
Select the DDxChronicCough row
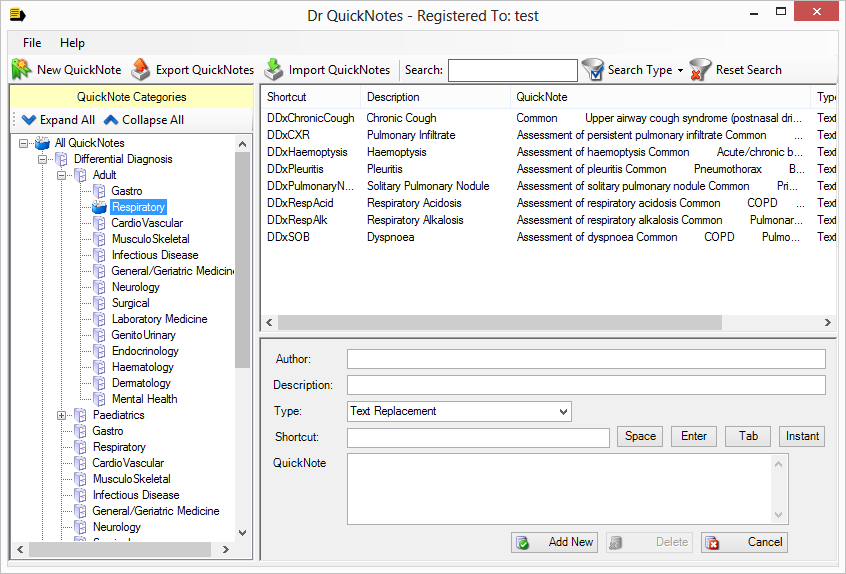[x=549, y=118]
